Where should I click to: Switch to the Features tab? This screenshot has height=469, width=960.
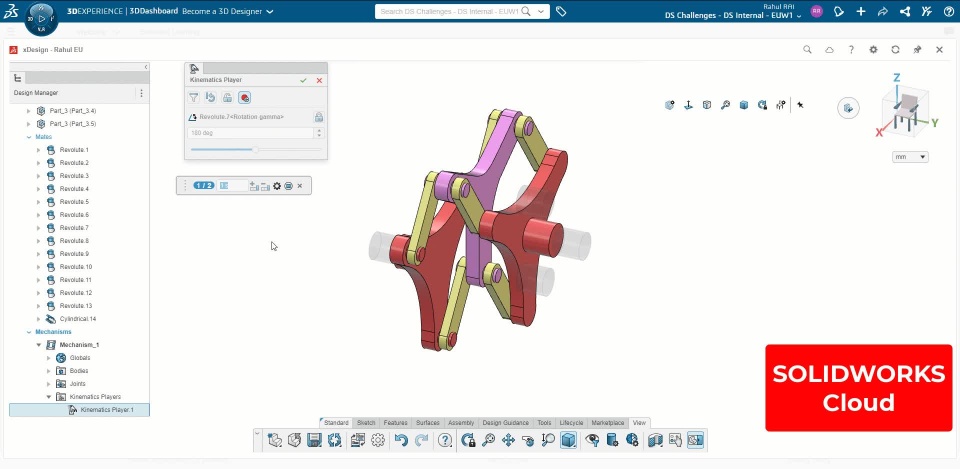pos(396,422)
